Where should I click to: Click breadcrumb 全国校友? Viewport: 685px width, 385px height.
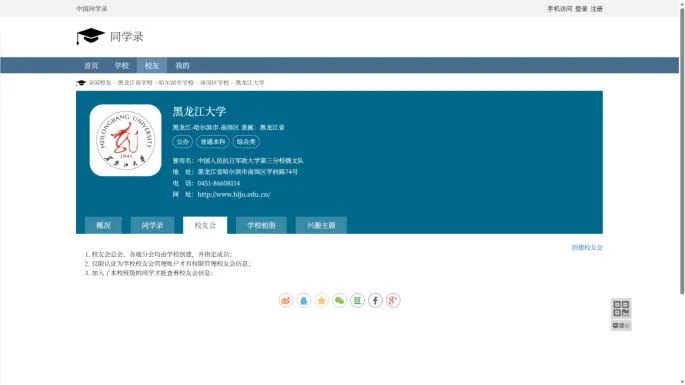click(100, 83)
